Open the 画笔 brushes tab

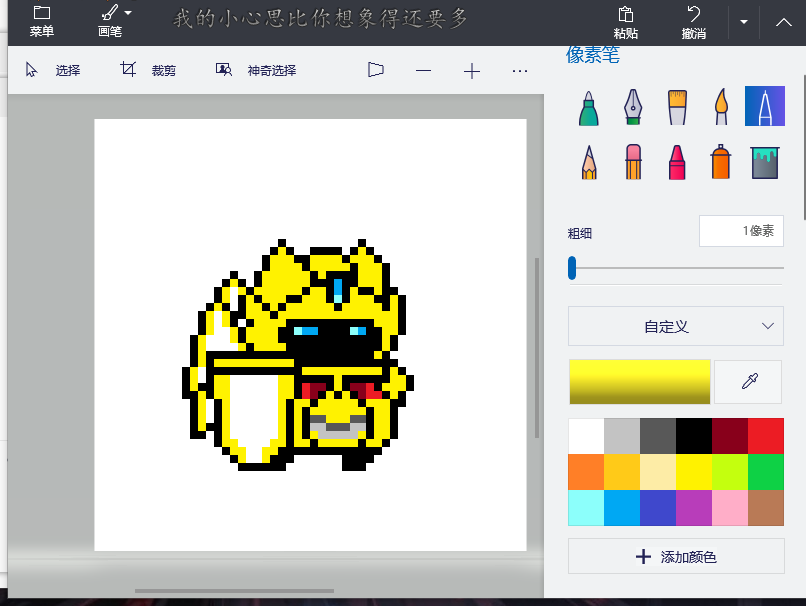pos(109,22)
